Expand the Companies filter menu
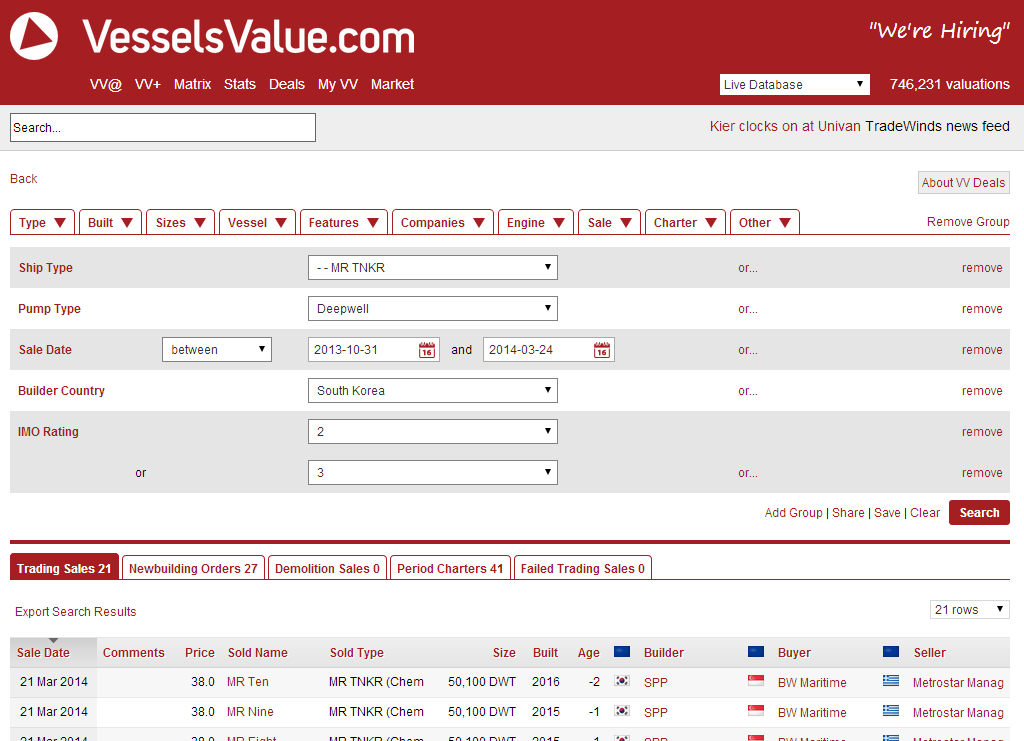 443,223
